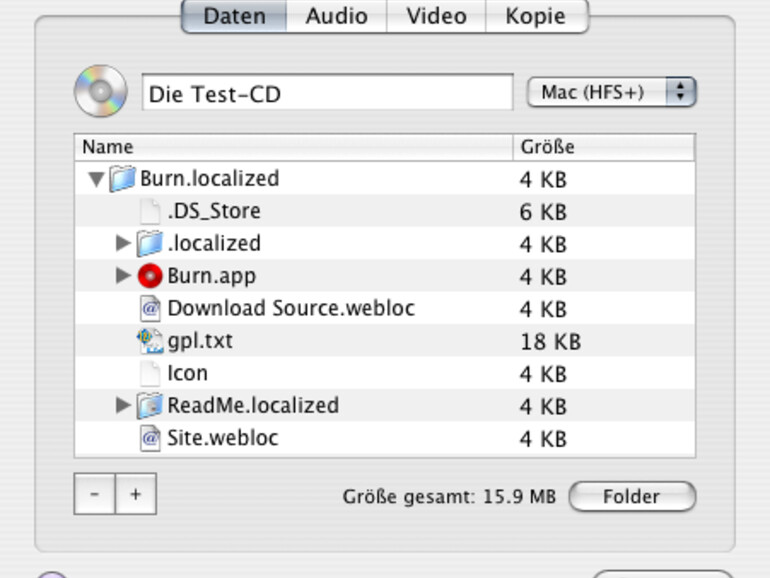Click the Folder button
The image size is (770, 578).
pos(631,496)
